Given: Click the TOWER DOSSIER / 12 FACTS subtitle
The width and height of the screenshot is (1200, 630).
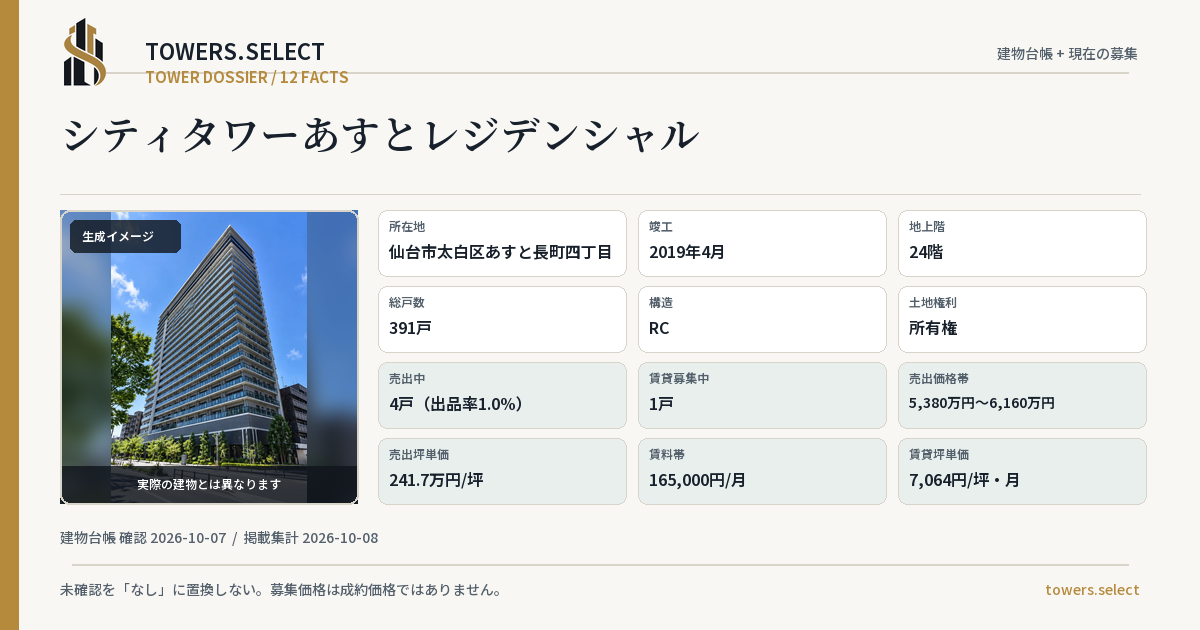Looking at the screenshot, I should click(247, 77).
